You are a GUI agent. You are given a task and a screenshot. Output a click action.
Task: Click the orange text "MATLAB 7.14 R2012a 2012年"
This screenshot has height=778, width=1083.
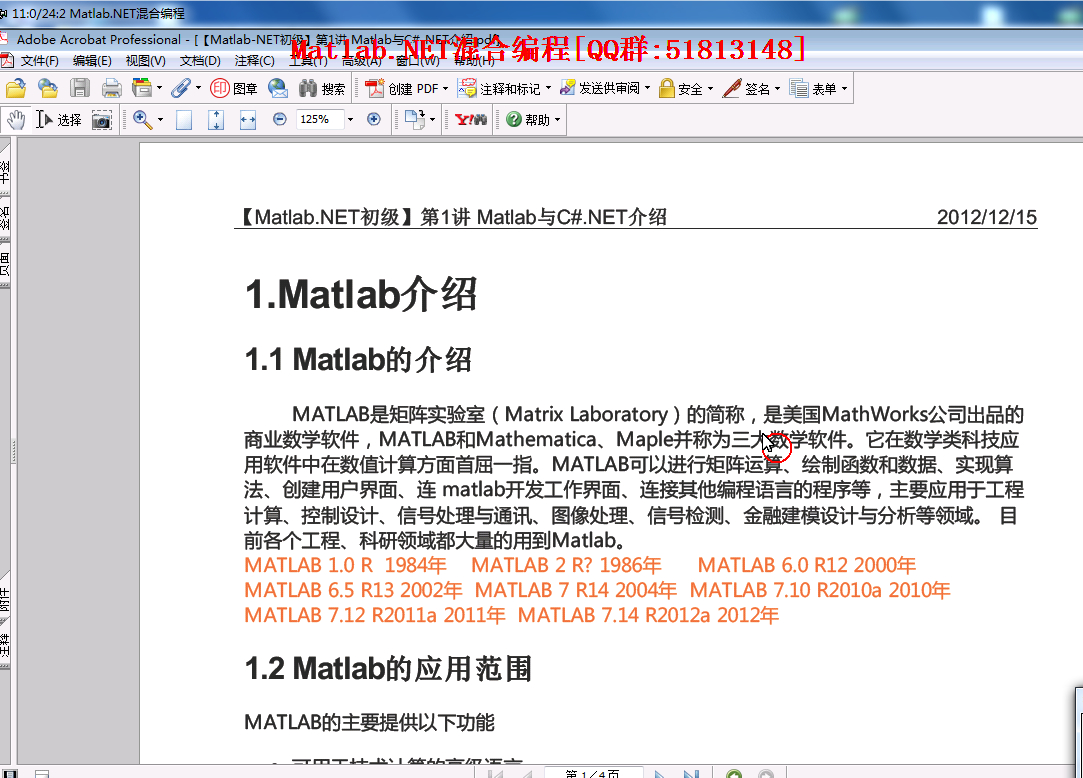click(649, 615)
